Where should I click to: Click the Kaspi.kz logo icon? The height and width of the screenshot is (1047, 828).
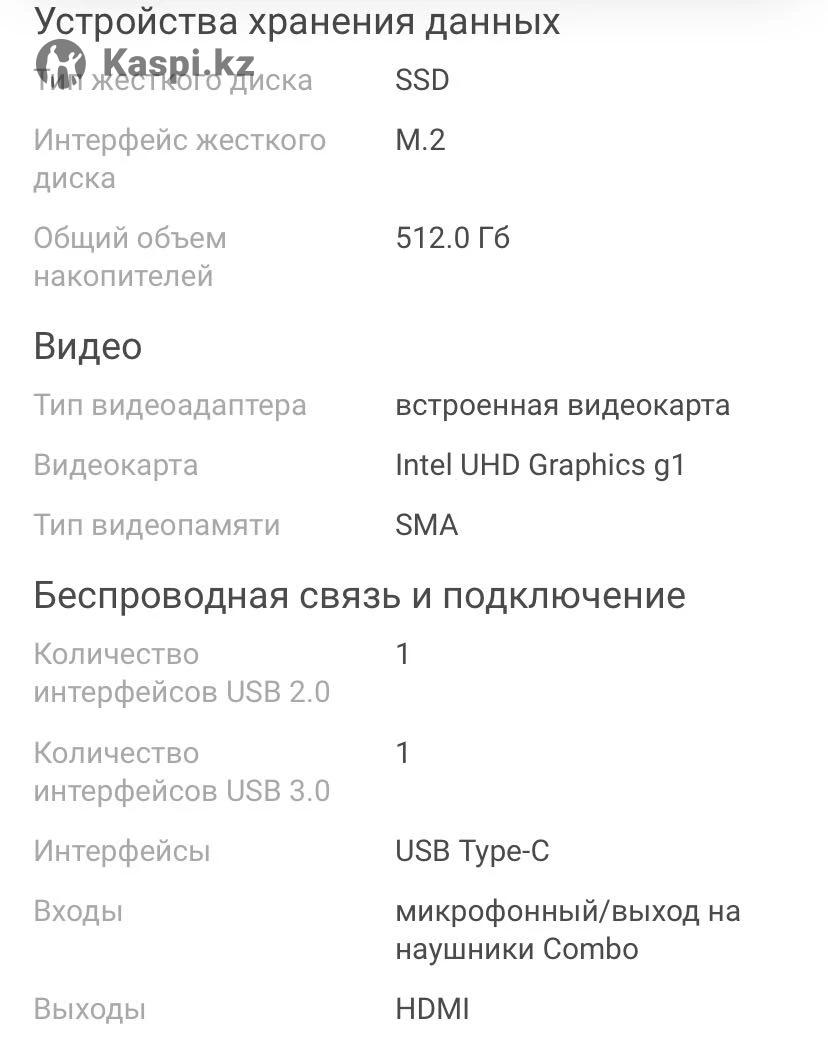(x=61, y=63)
